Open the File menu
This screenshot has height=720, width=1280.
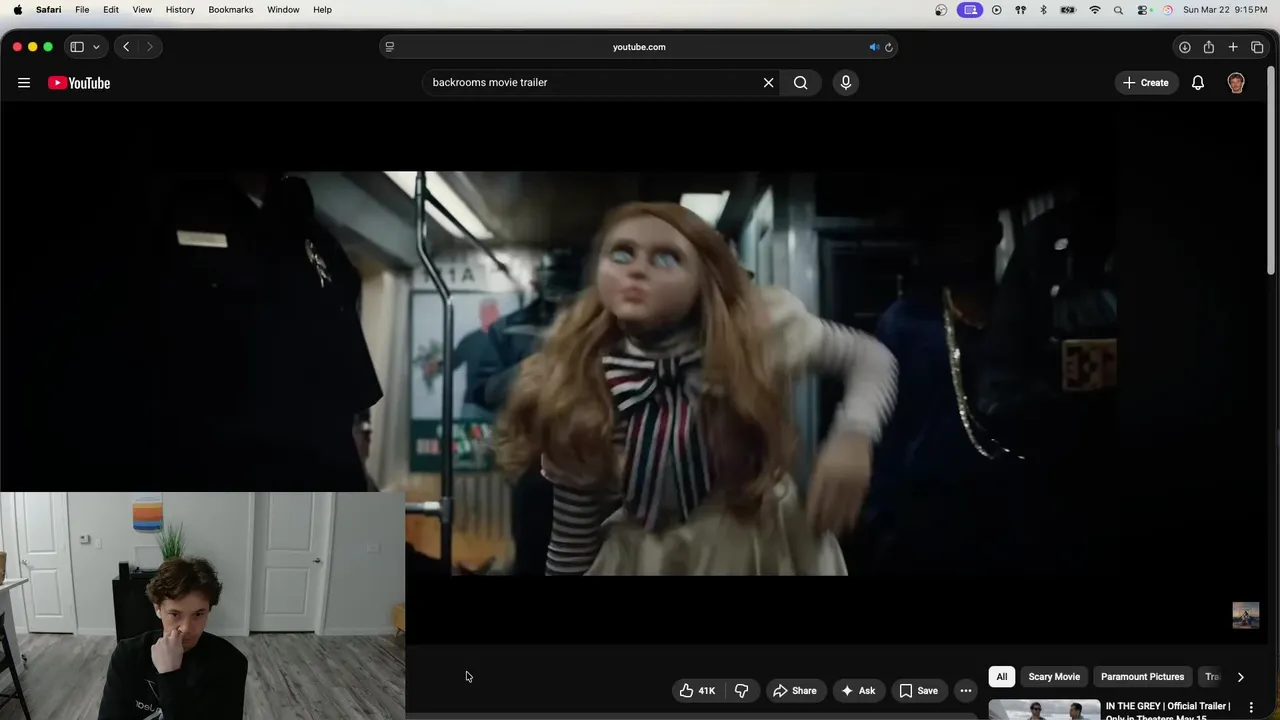pos(82,10)
